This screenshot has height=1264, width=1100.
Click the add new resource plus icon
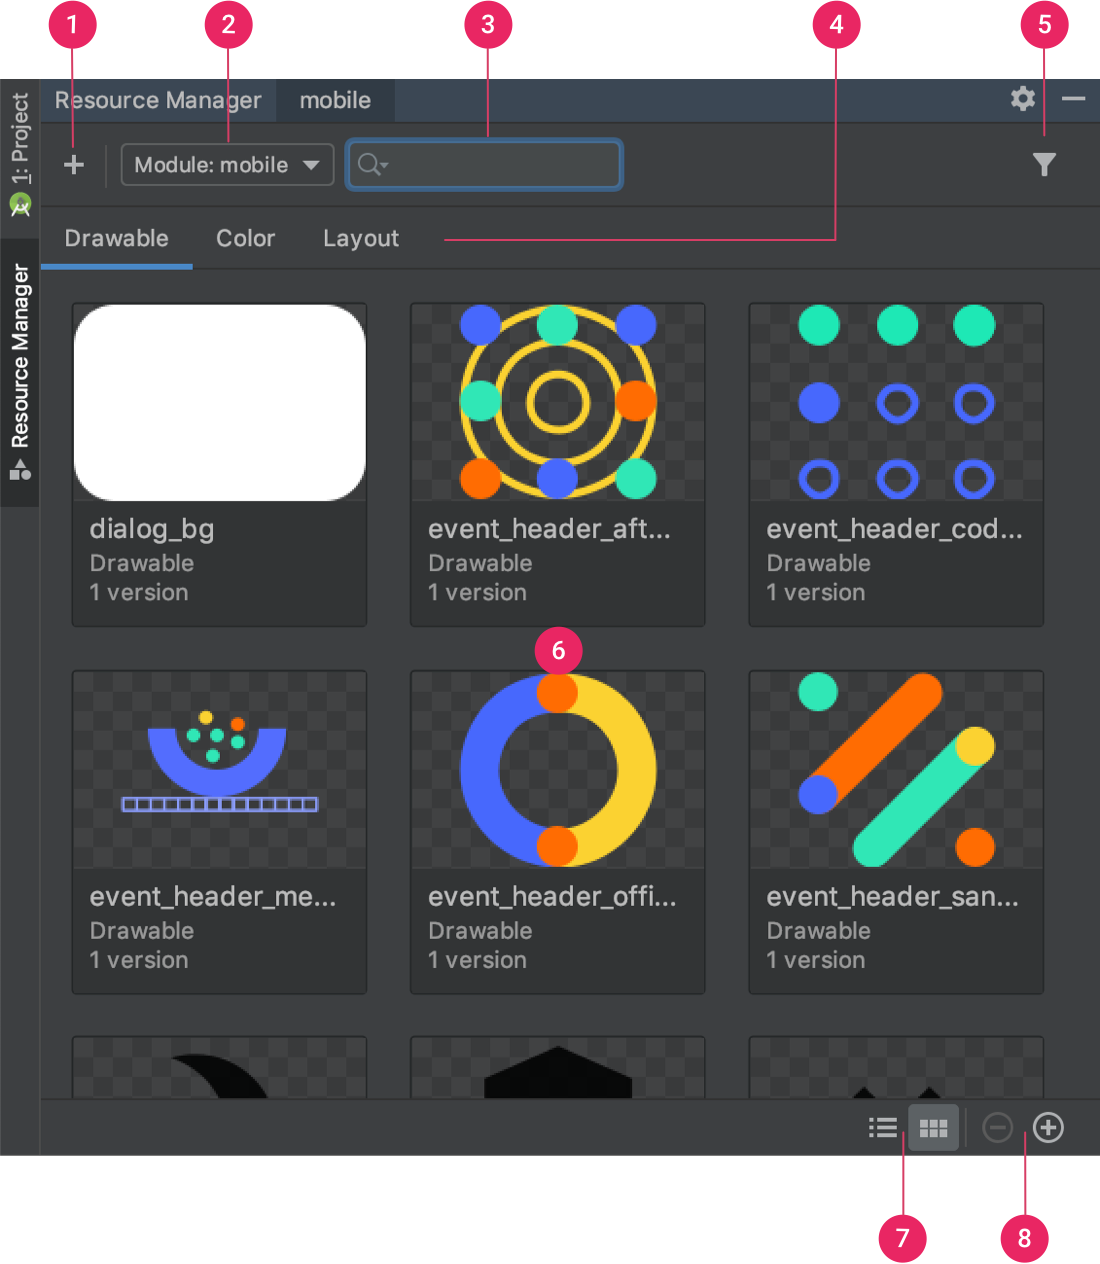coord(74,164)
